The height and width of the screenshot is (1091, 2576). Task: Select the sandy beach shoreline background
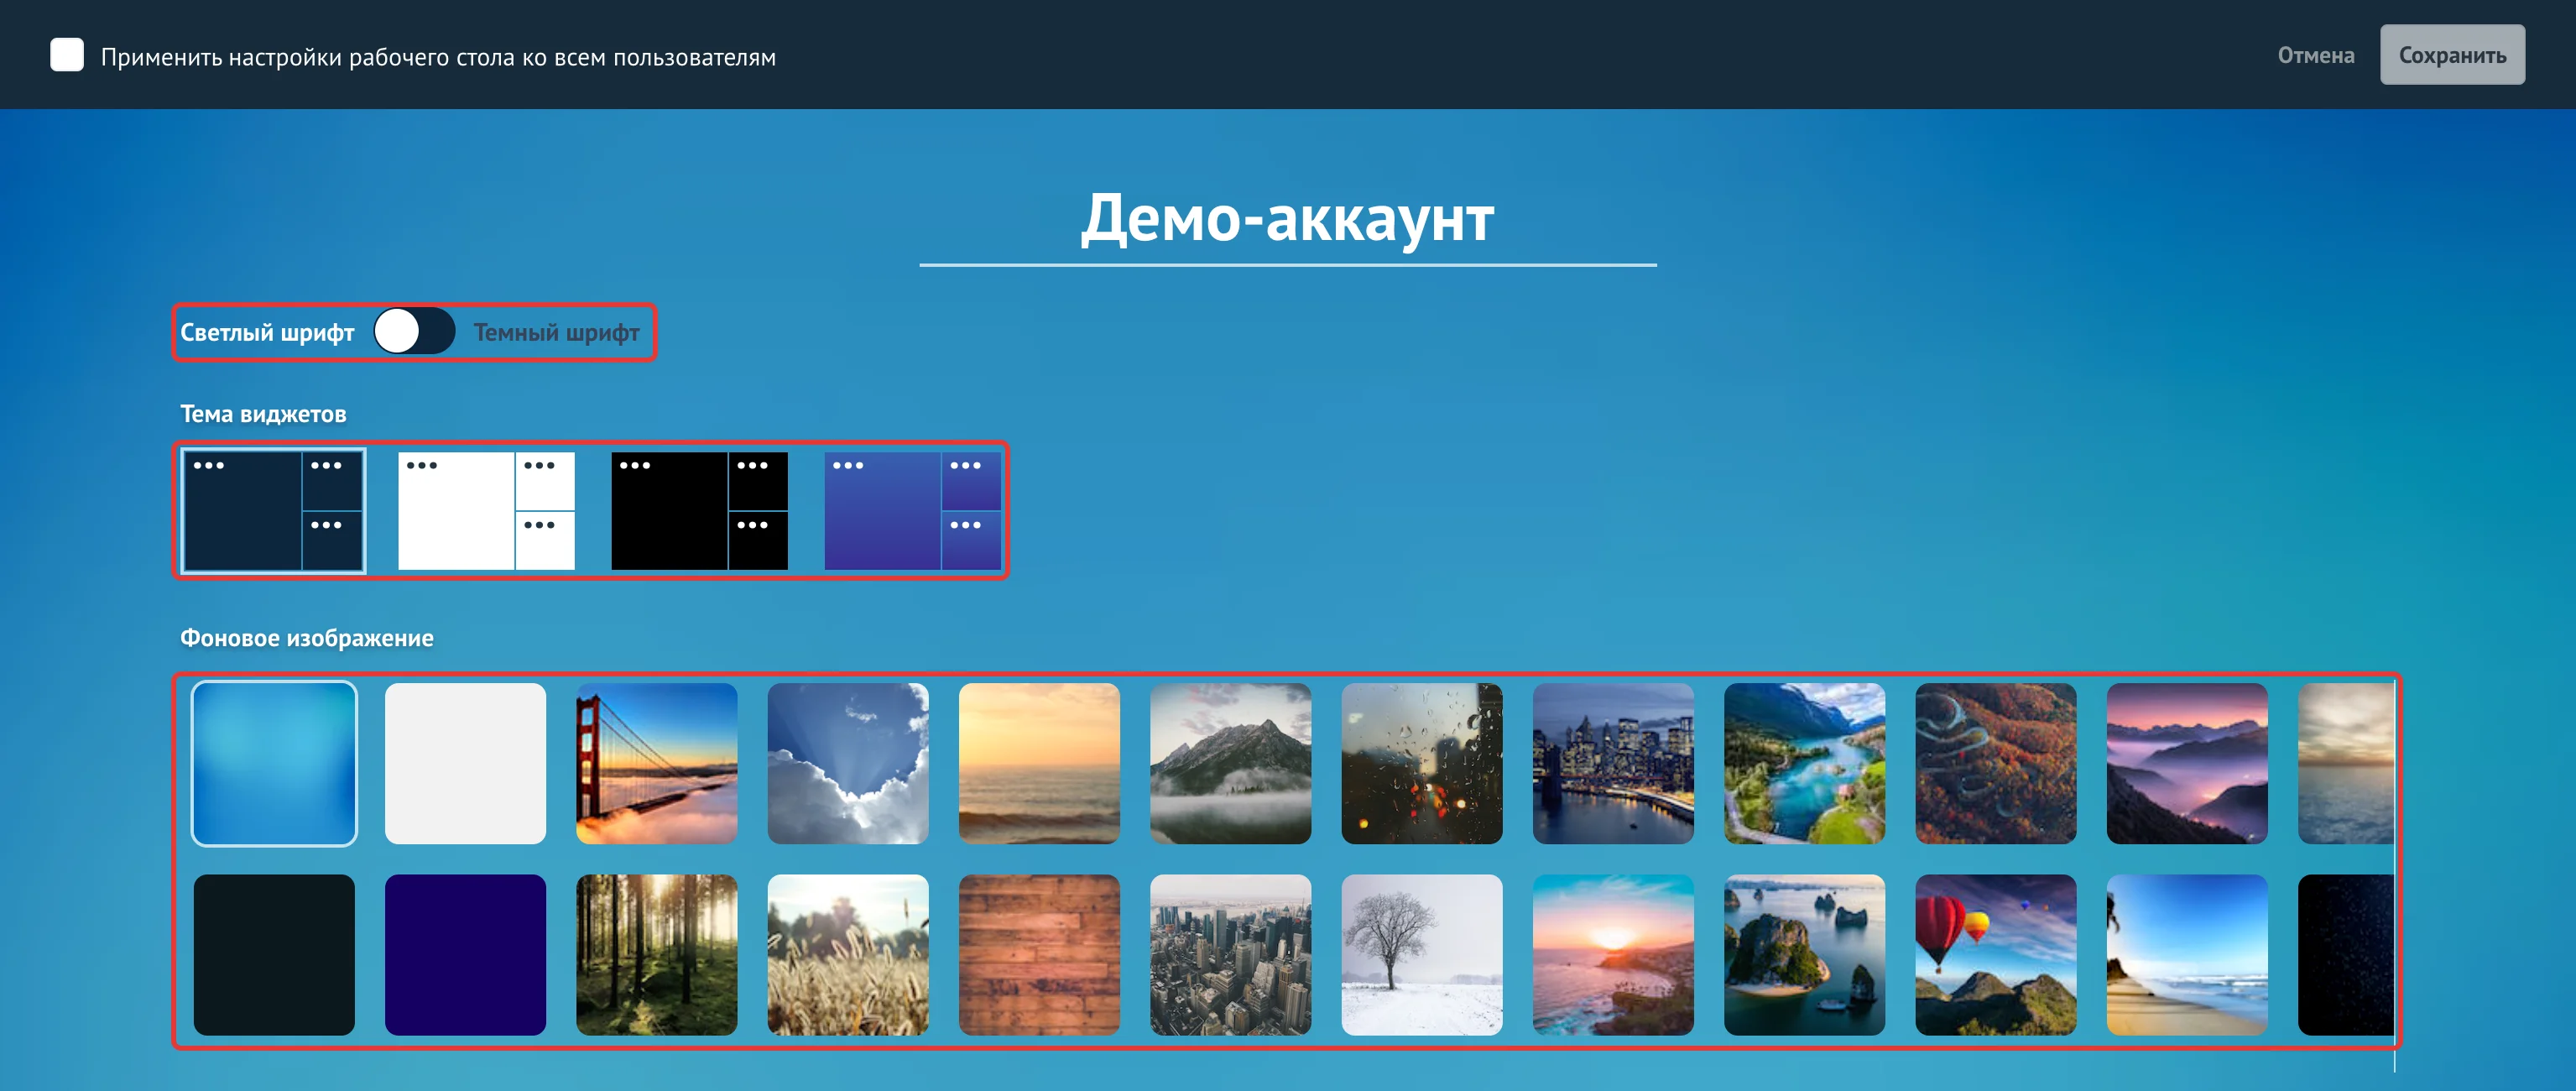[2187, 955]
